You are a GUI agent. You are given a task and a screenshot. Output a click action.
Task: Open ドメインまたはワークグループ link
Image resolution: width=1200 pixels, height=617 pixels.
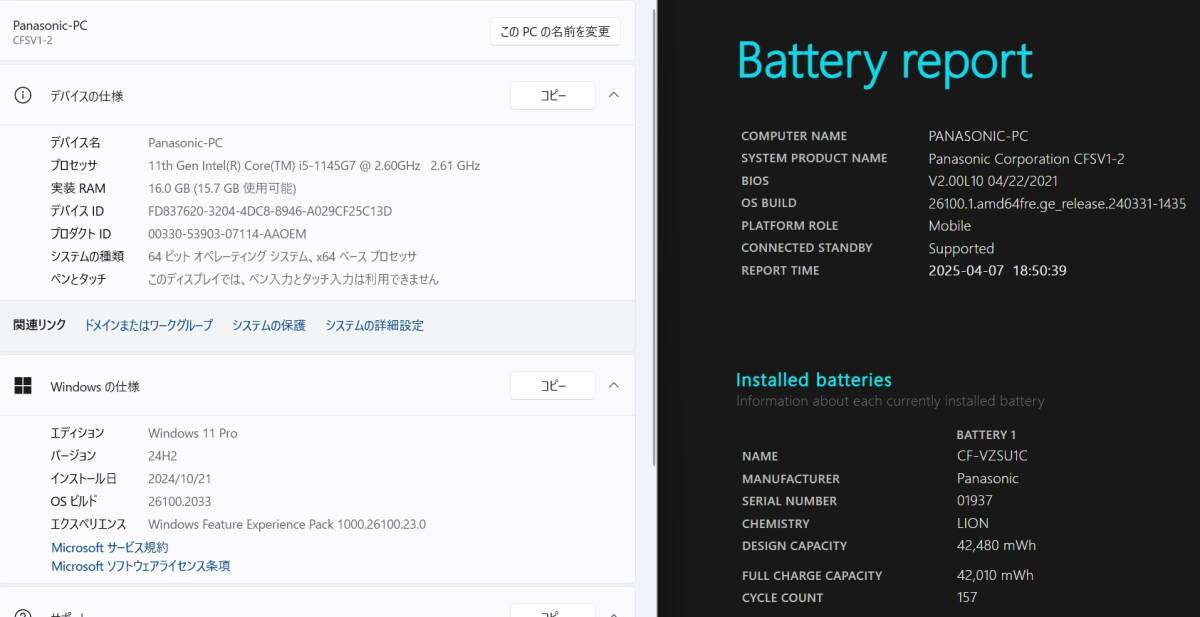point(148,325)
